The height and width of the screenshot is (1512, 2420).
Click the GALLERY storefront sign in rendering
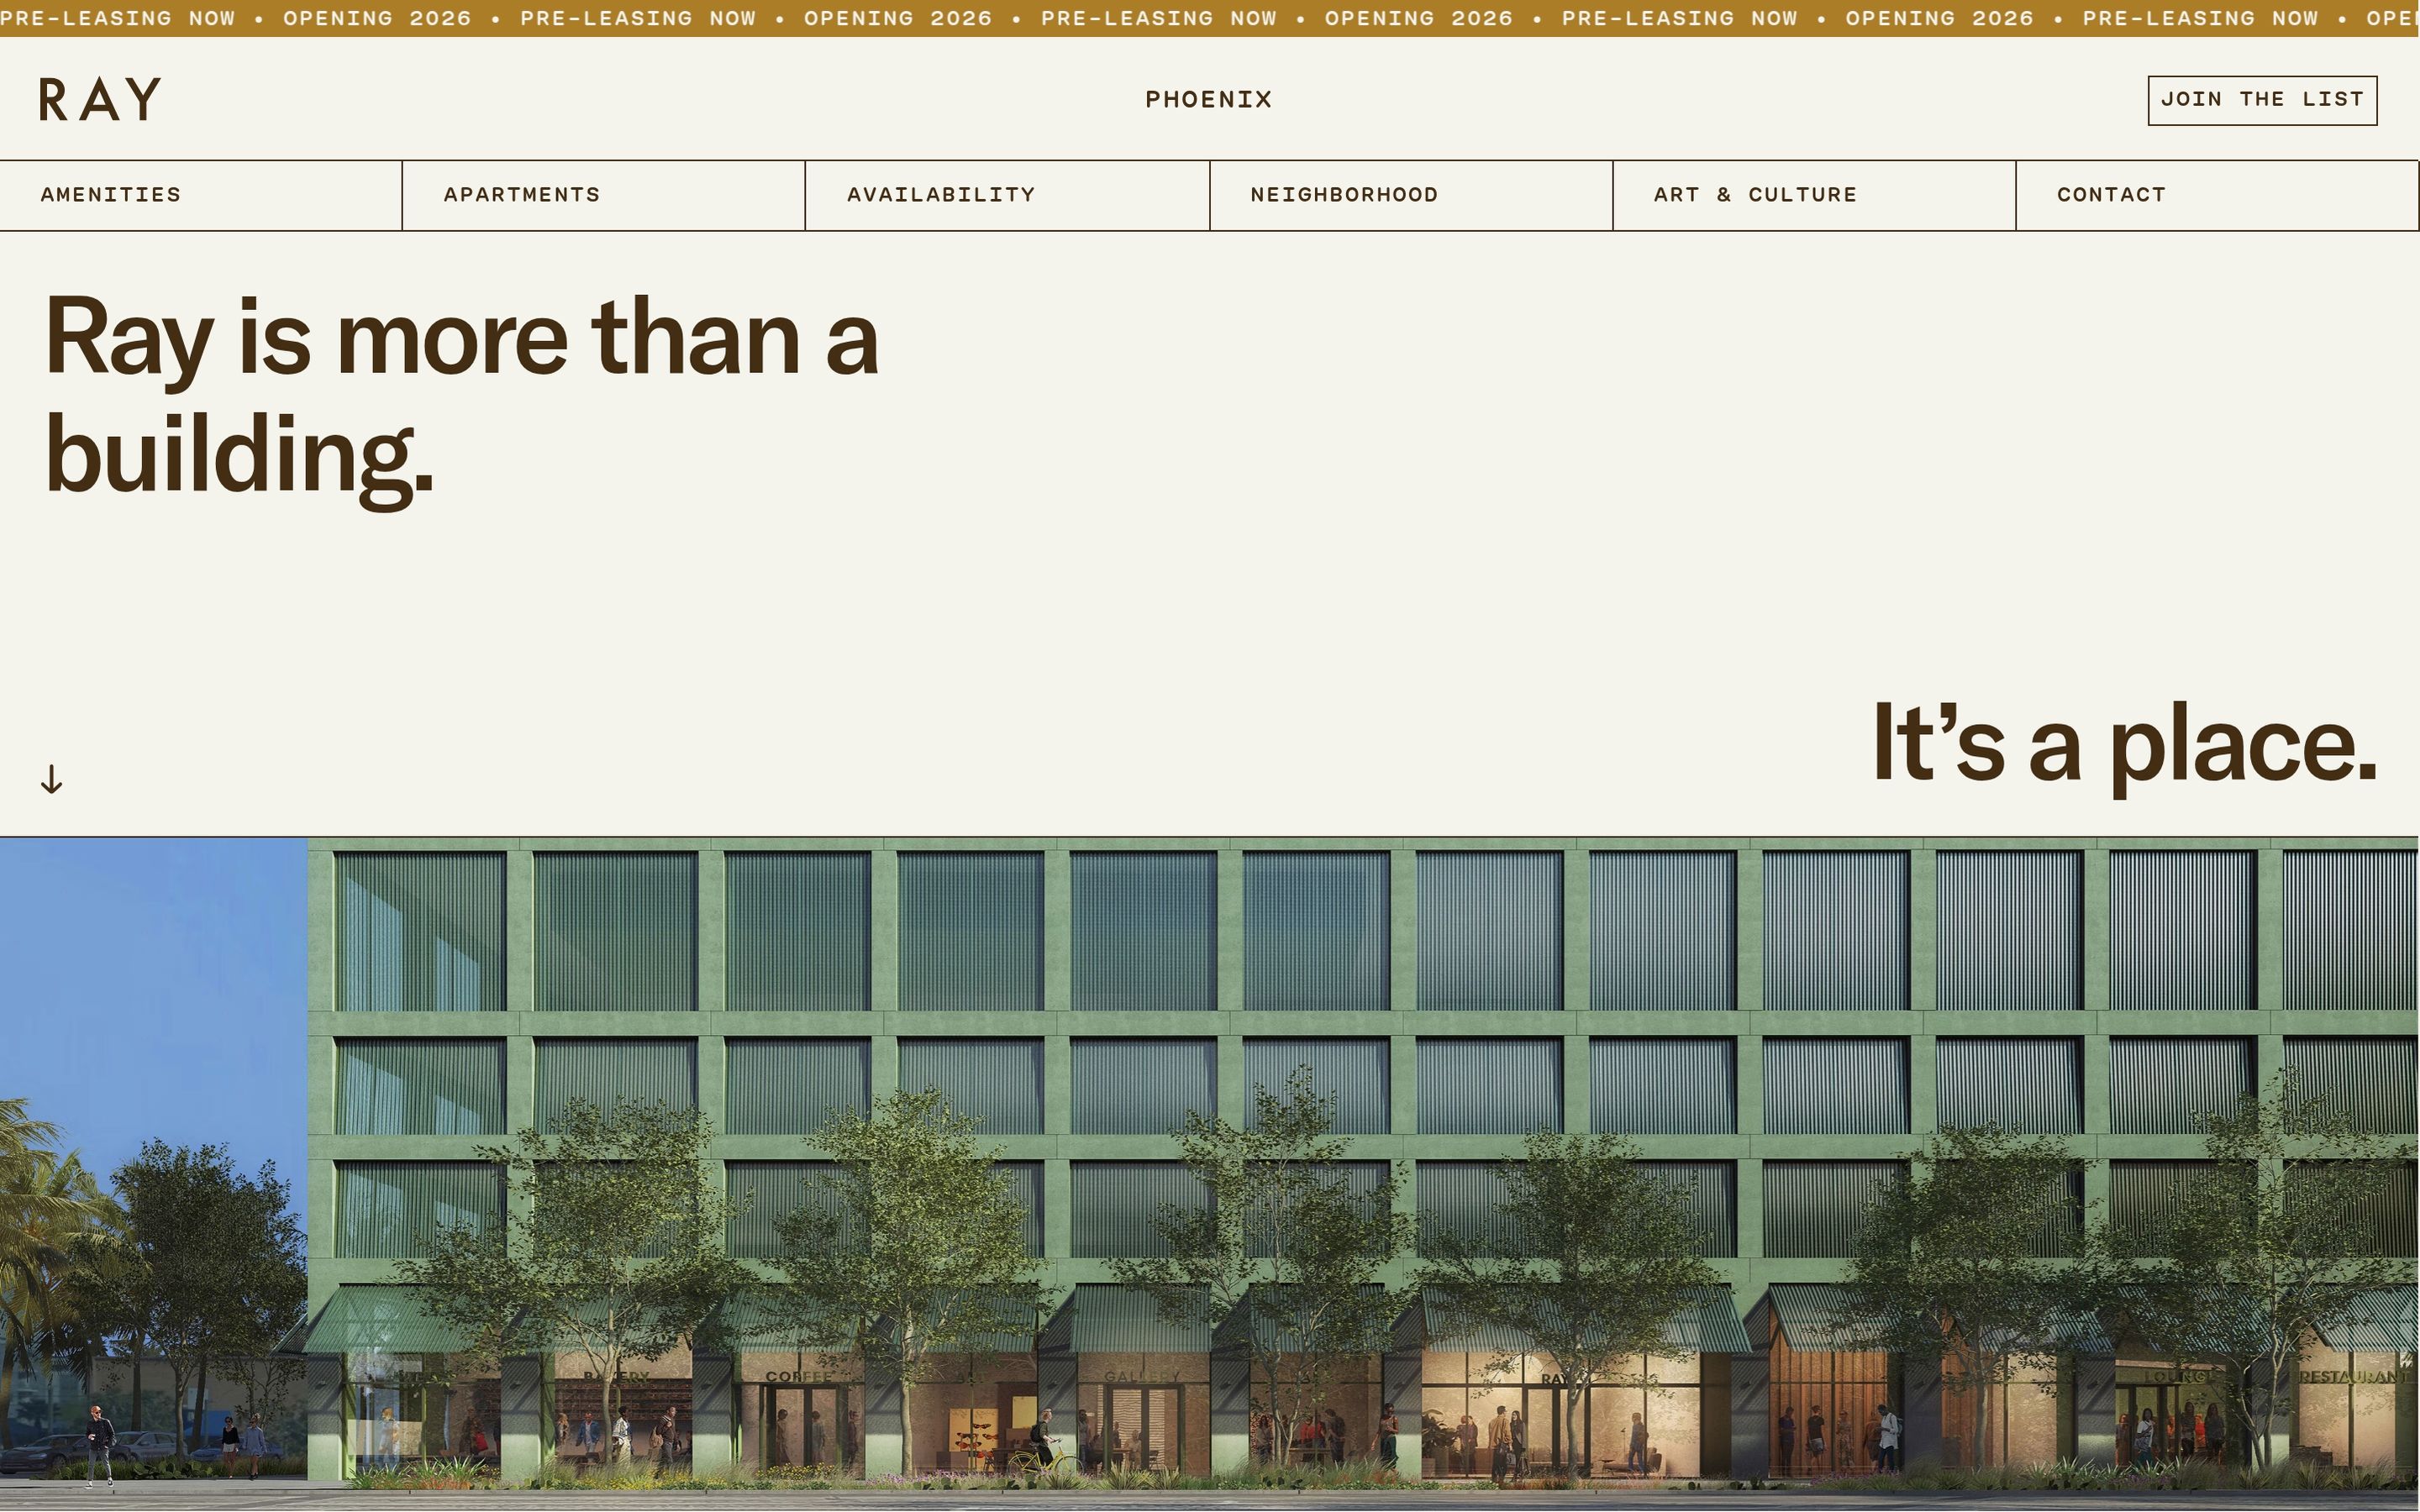pos(1142,1377)
